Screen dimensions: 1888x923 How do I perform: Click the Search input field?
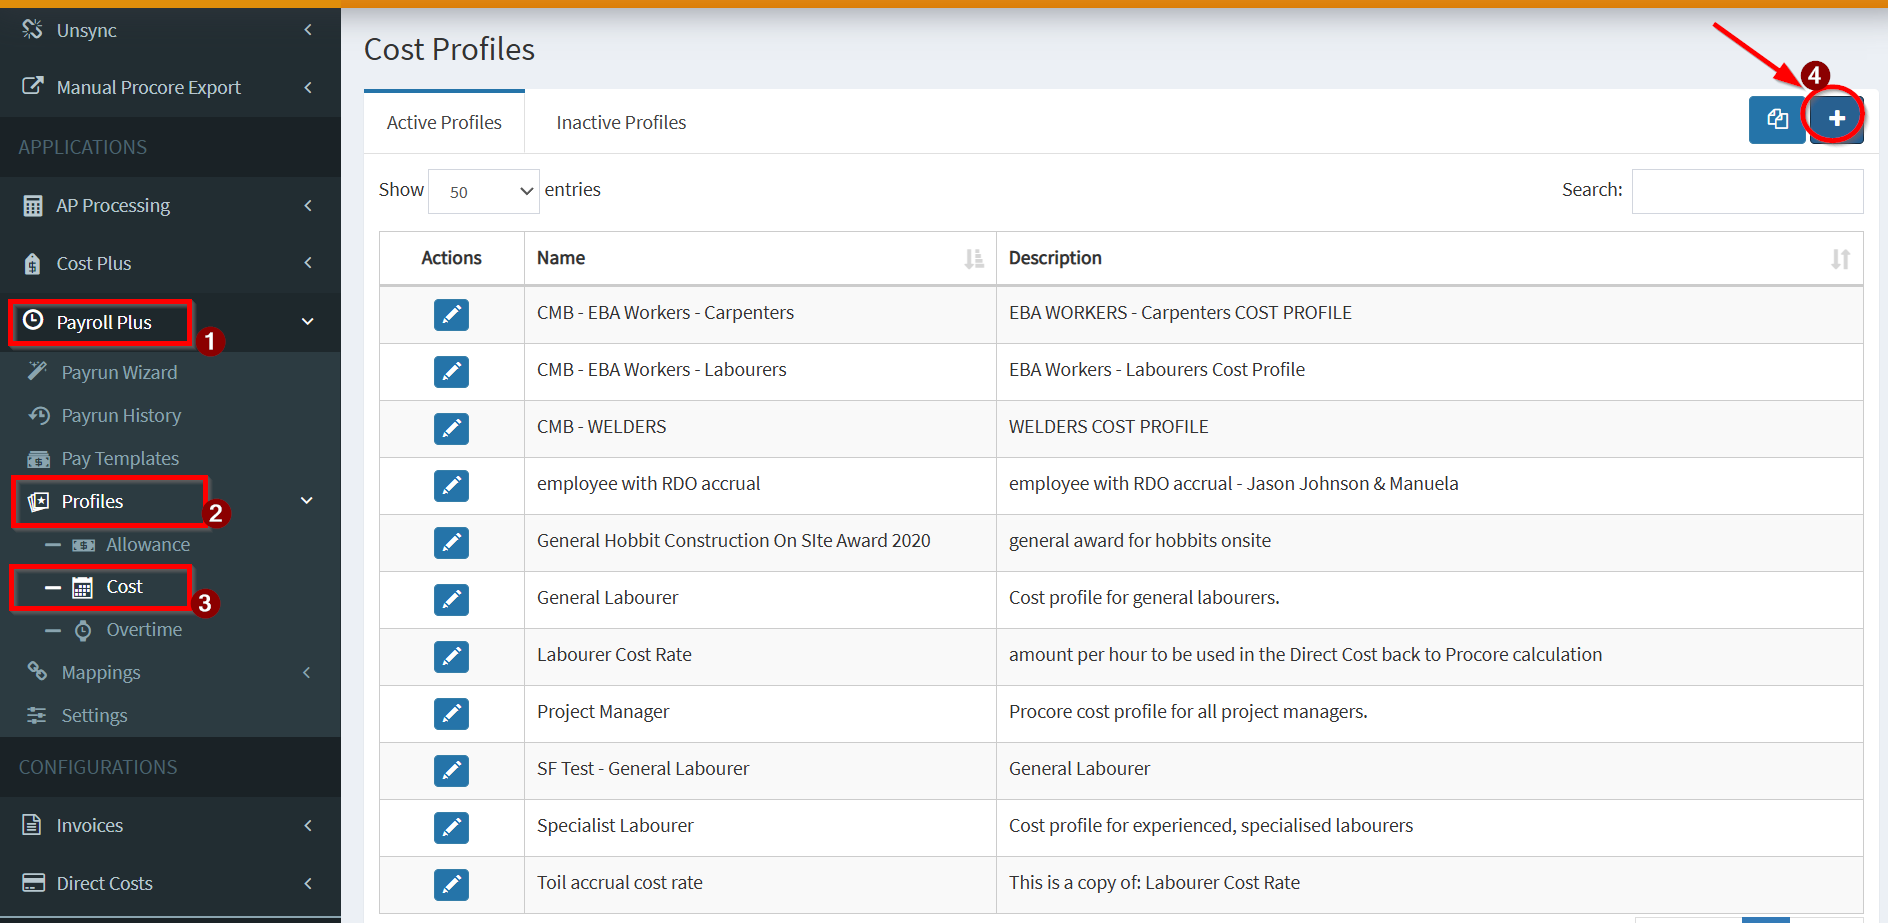coord(1746,191)
